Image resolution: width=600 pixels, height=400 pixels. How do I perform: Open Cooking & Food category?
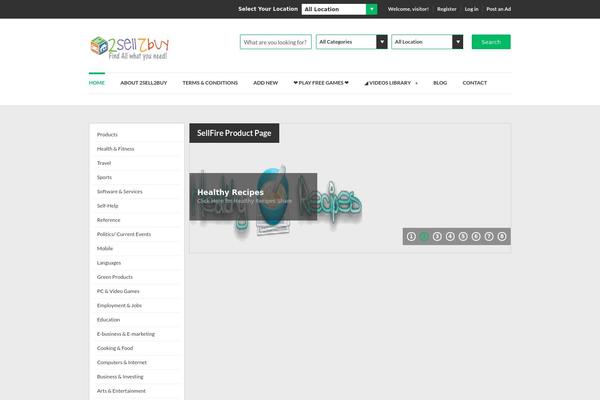tap(115, 348)
